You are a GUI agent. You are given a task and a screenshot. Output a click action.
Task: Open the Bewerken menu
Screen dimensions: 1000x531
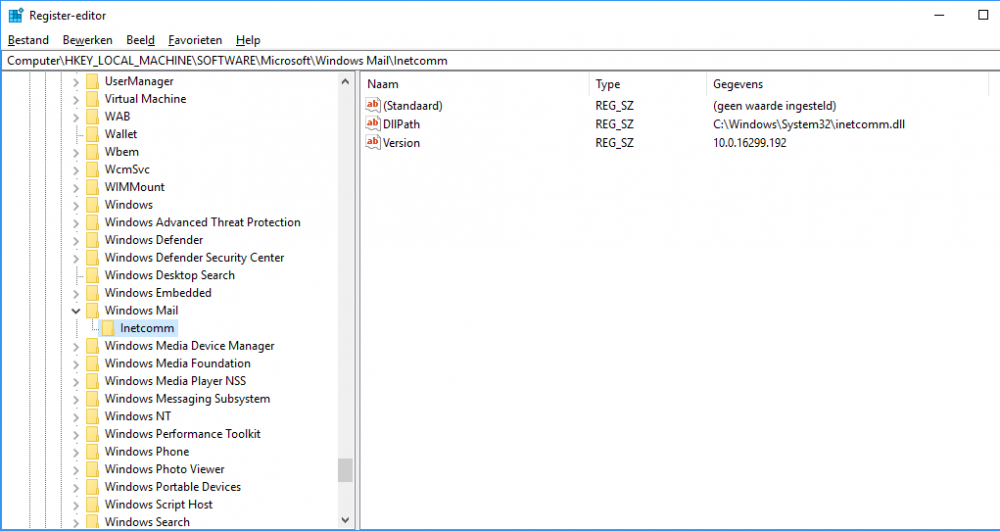87,40
